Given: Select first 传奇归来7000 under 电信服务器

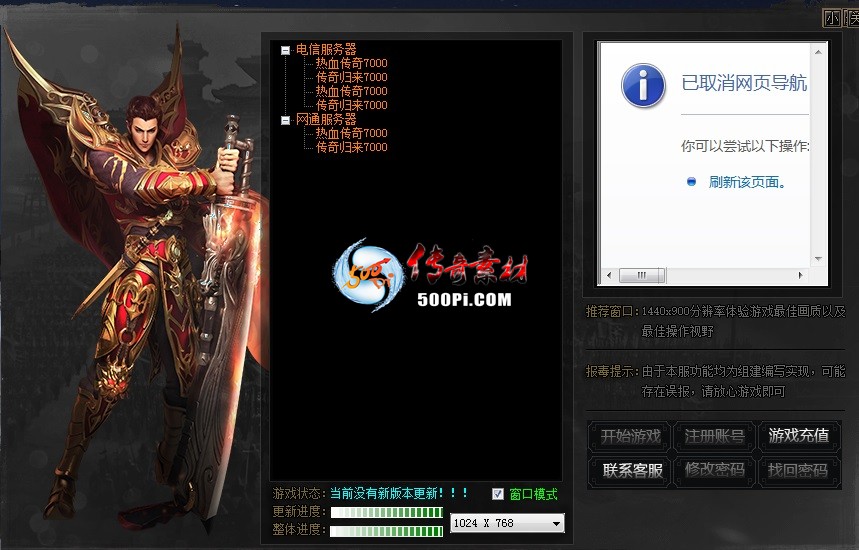Looking at the screenshot, I should click(351, 77).
